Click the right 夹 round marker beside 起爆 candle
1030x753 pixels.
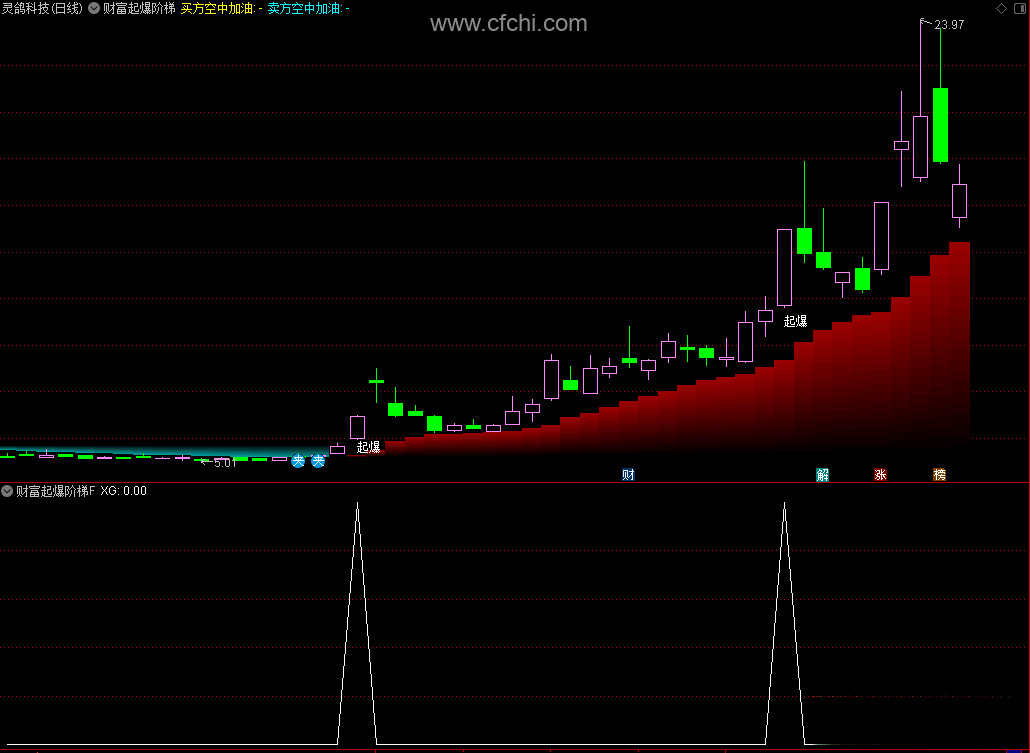click(318, 461)
